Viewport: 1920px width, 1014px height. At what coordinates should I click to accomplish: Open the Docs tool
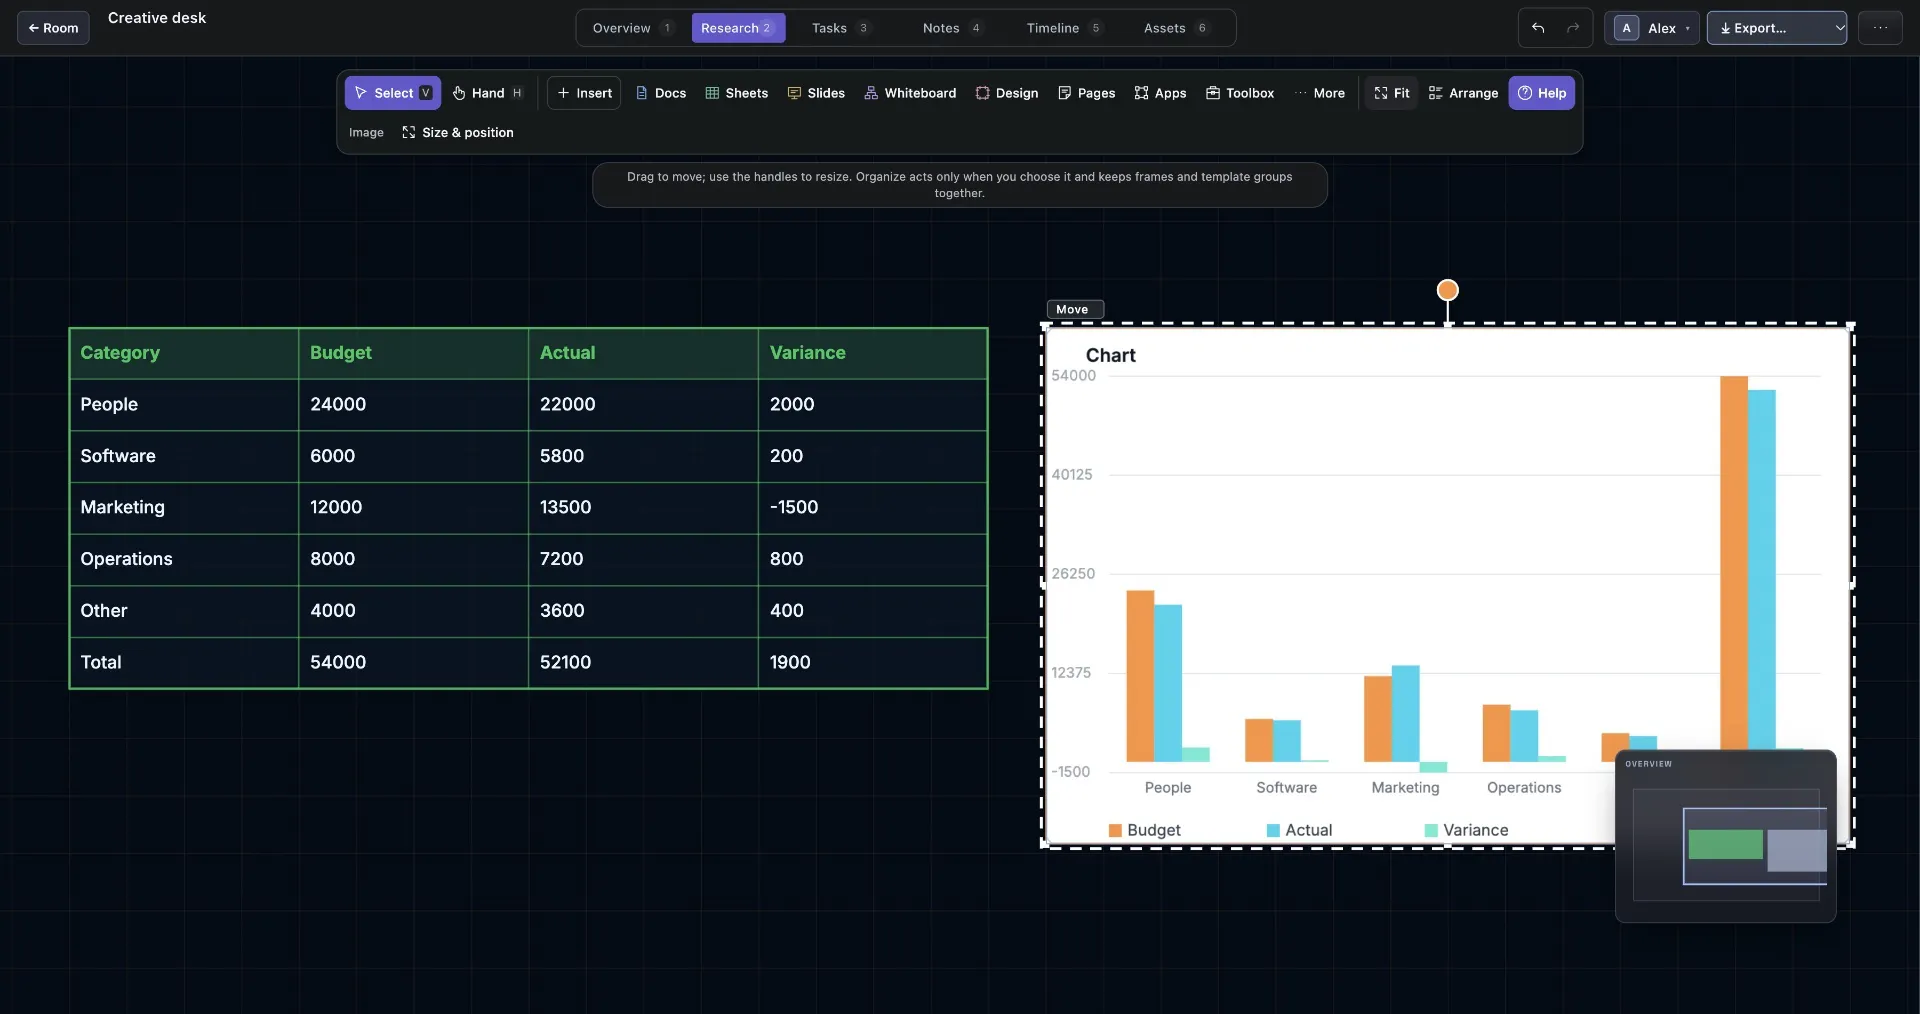pos(661,93)
